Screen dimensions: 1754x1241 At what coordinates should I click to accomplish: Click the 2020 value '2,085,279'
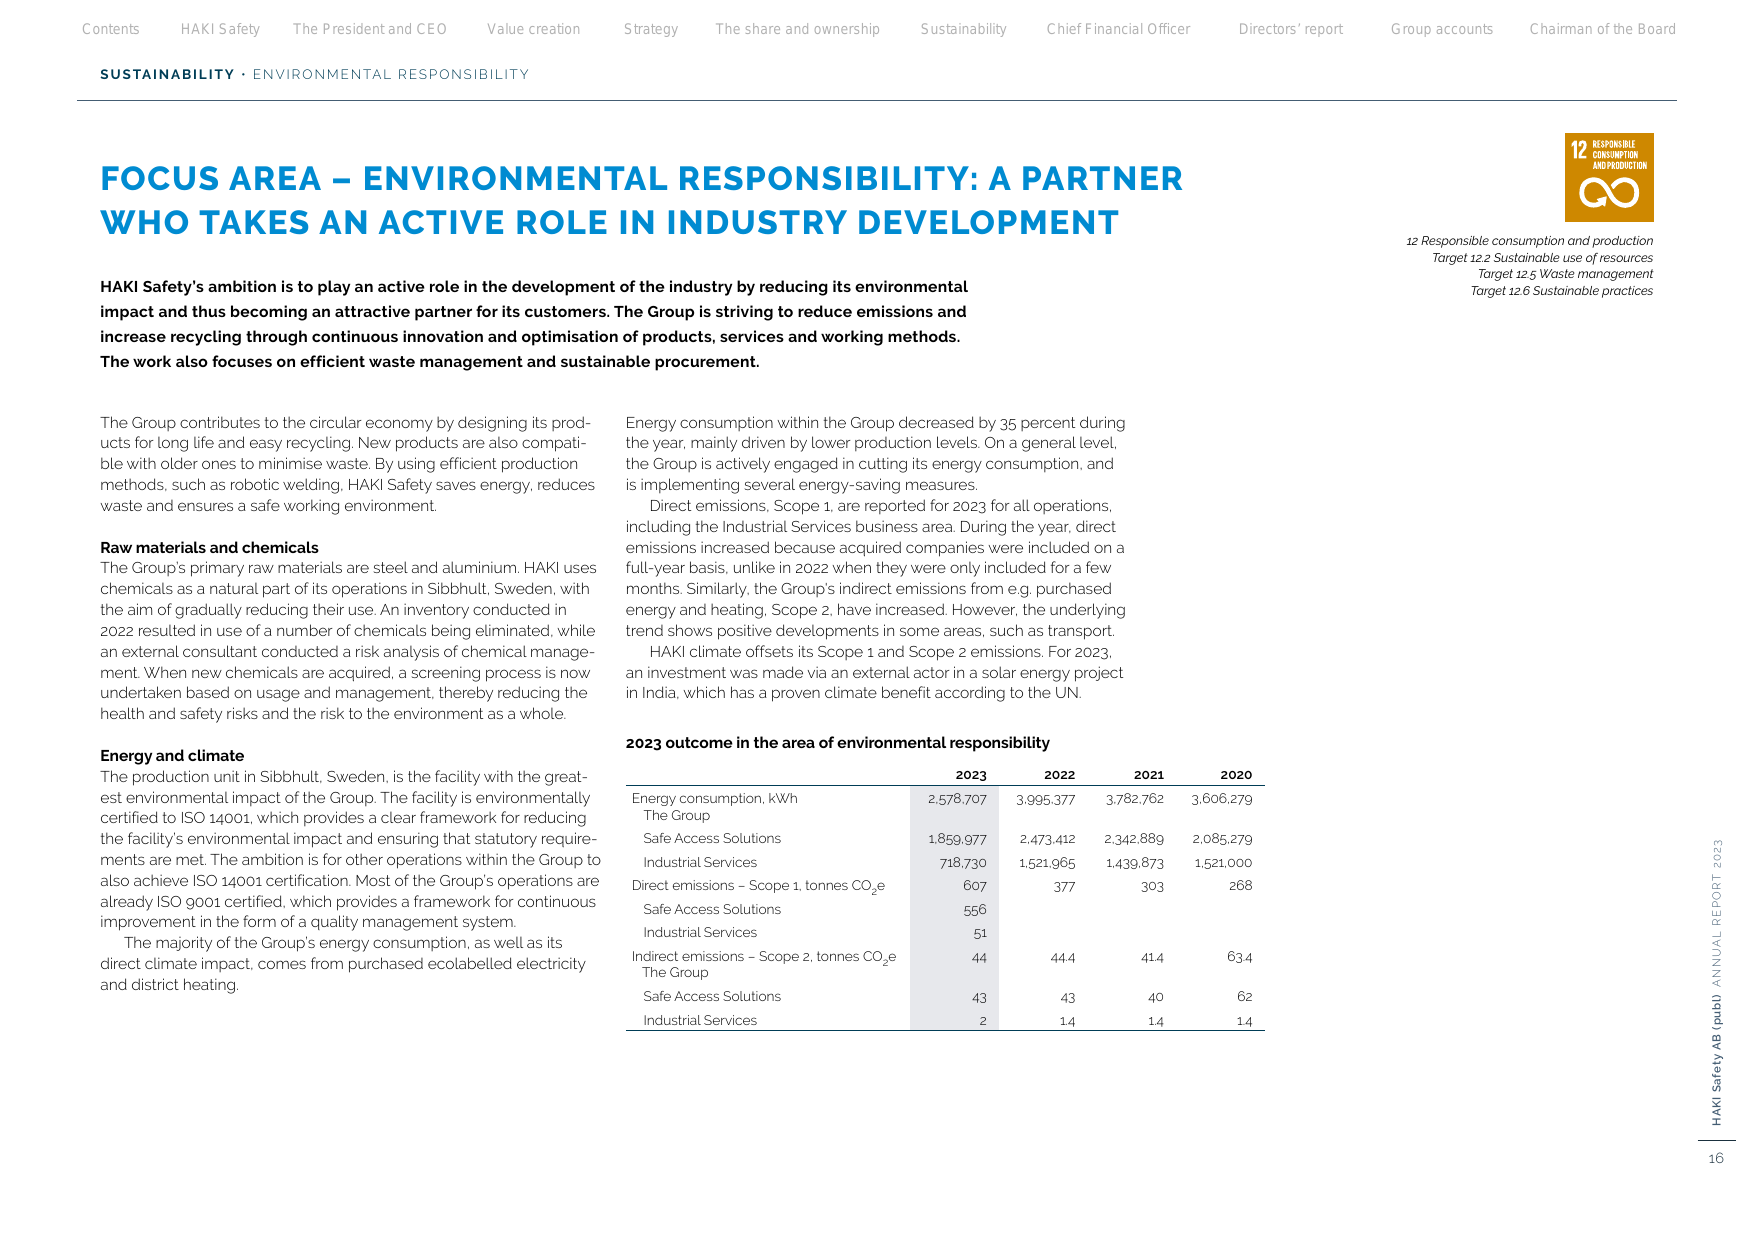(1222, 839)
